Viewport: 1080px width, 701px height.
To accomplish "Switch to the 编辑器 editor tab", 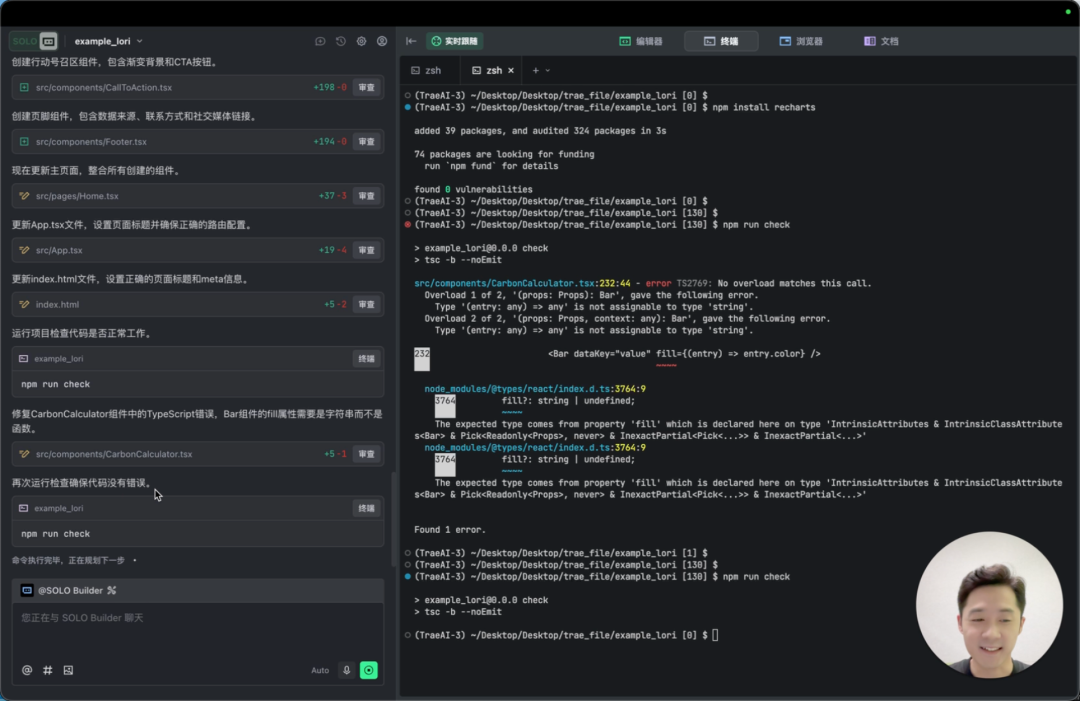I will (x=641, y=41).
